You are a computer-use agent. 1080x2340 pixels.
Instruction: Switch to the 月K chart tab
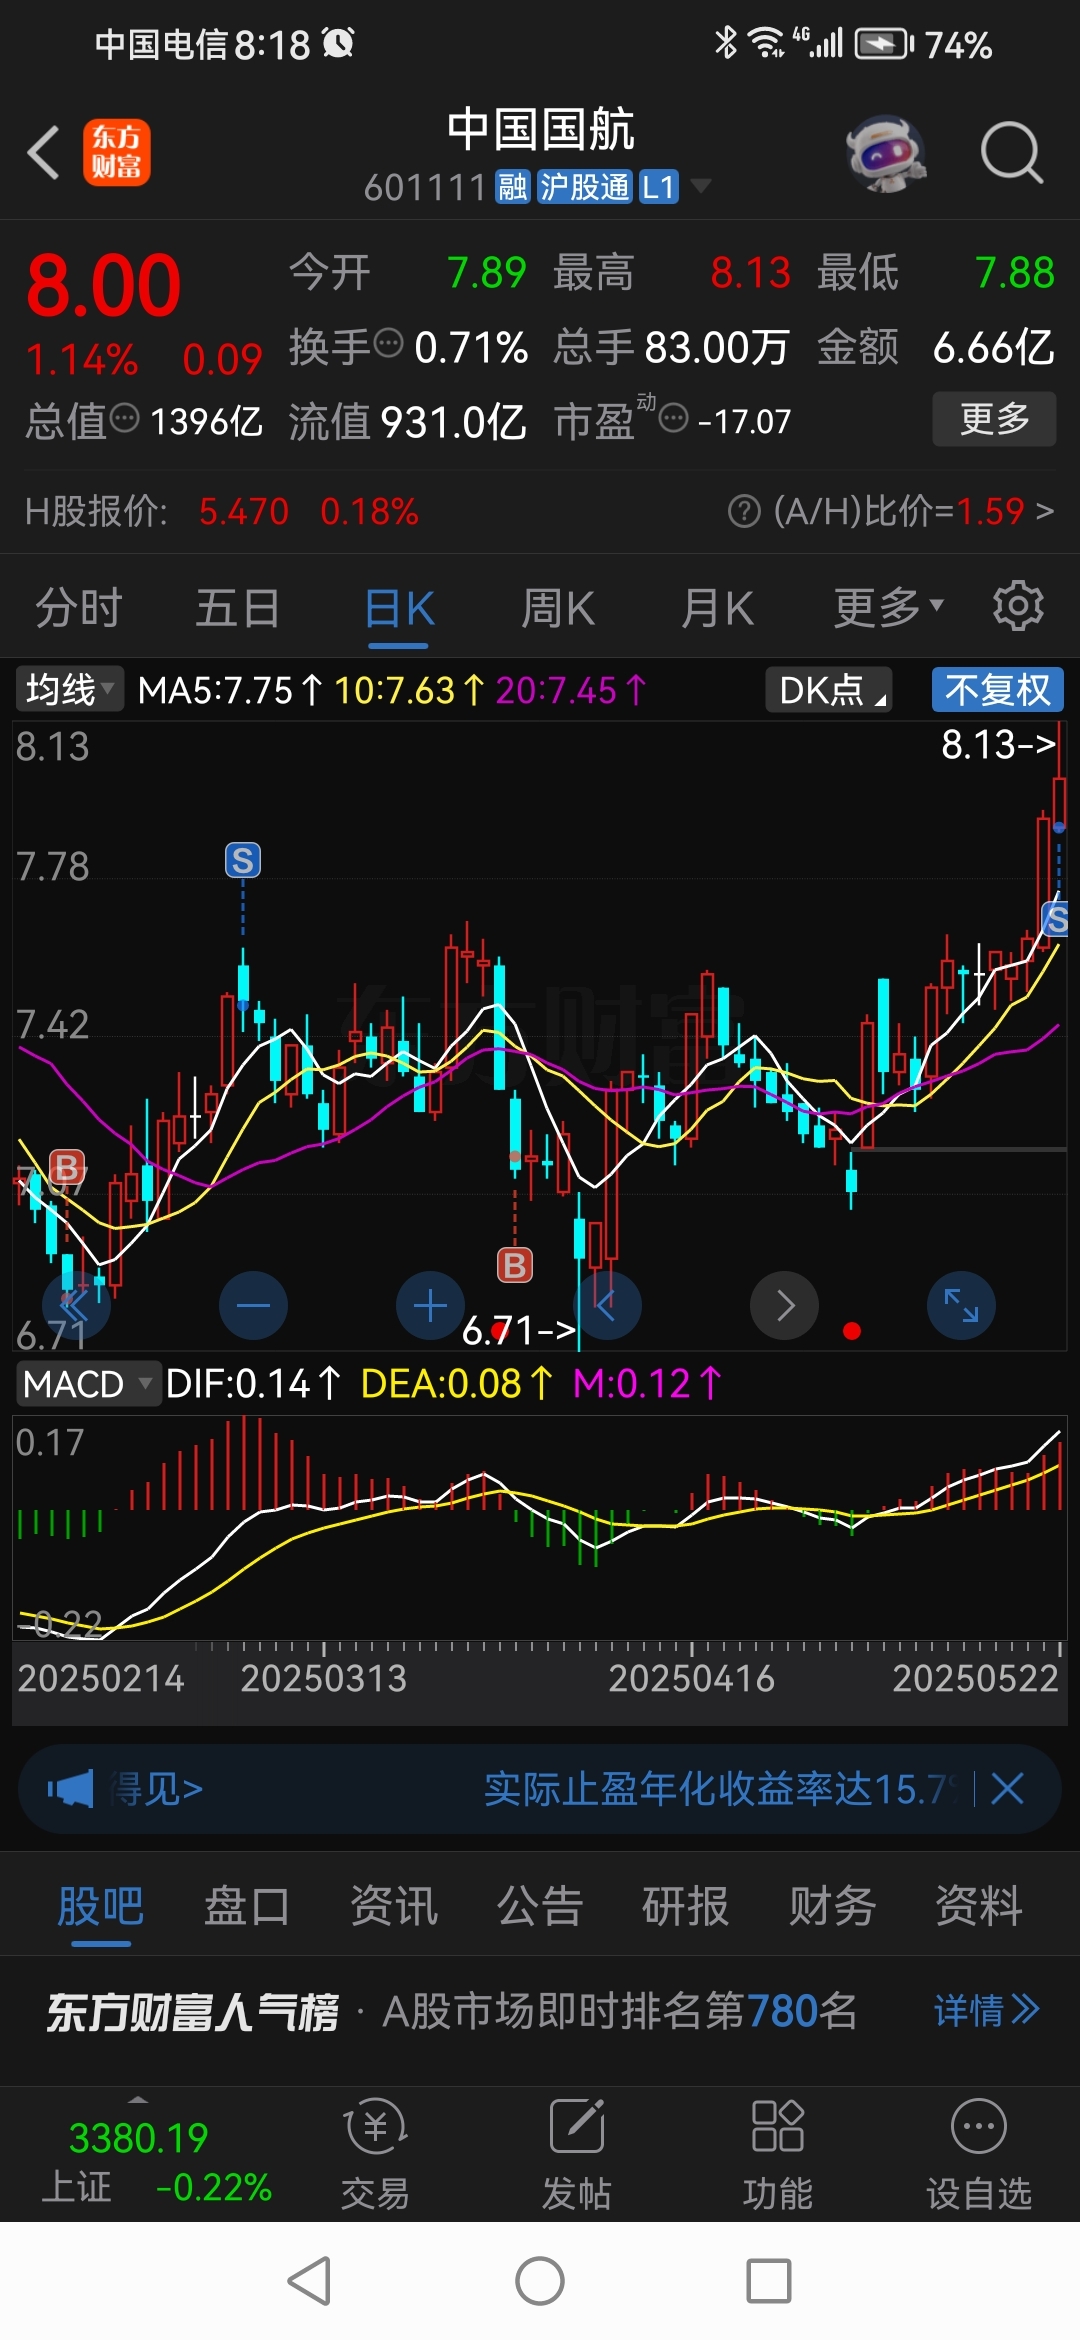717,608
